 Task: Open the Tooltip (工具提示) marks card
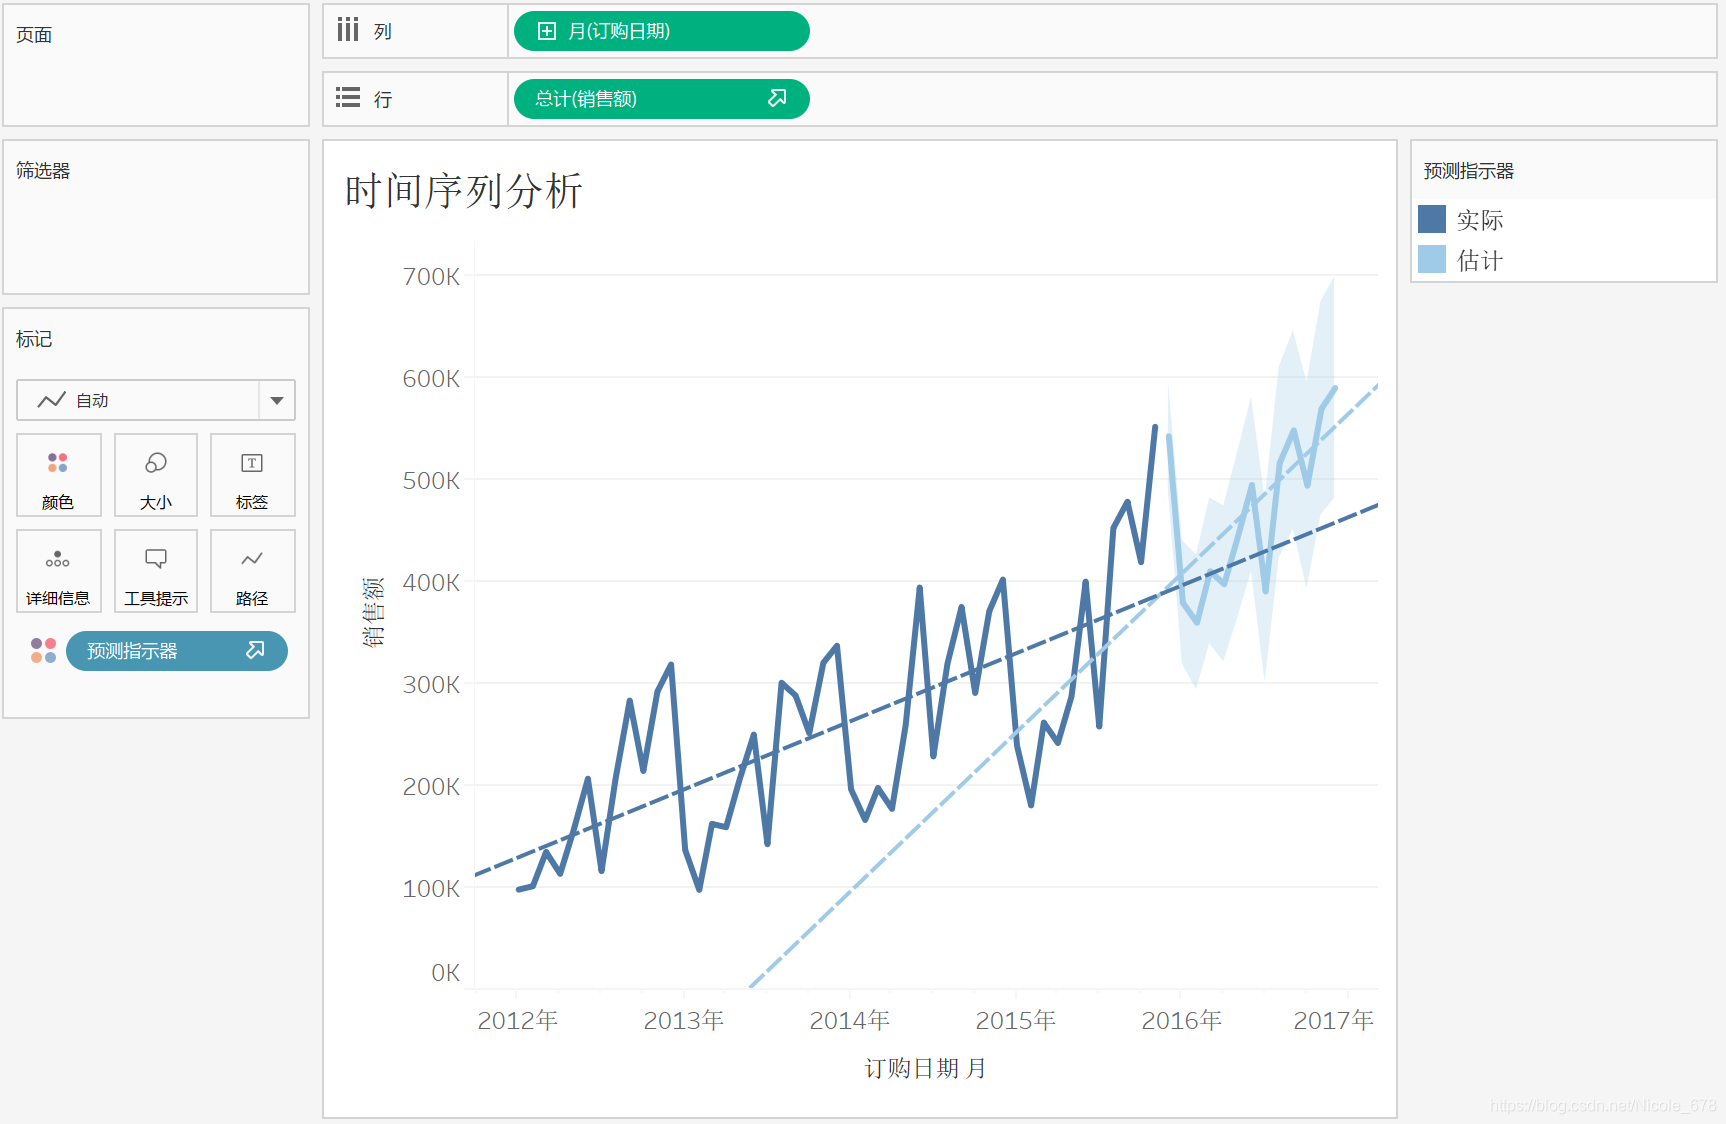coord(156,571)
